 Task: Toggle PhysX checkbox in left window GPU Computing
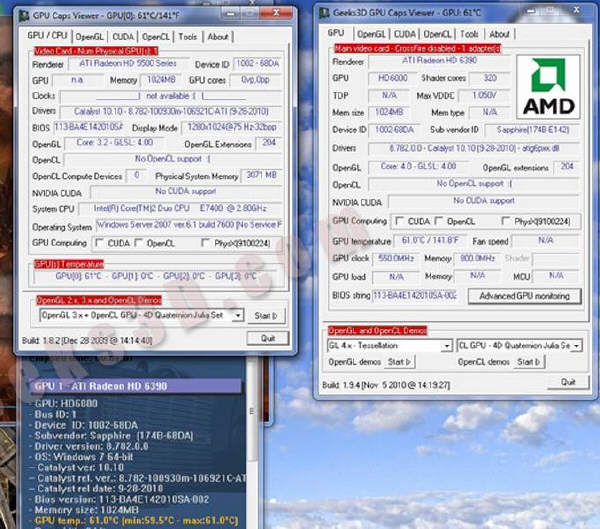(x=205, y=243)
